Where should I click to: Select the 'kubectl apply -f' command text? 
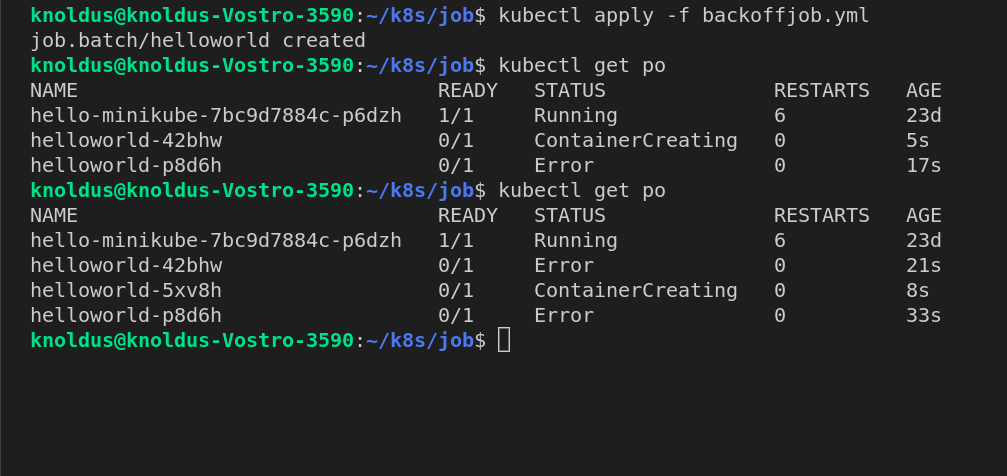click(594, 15)
